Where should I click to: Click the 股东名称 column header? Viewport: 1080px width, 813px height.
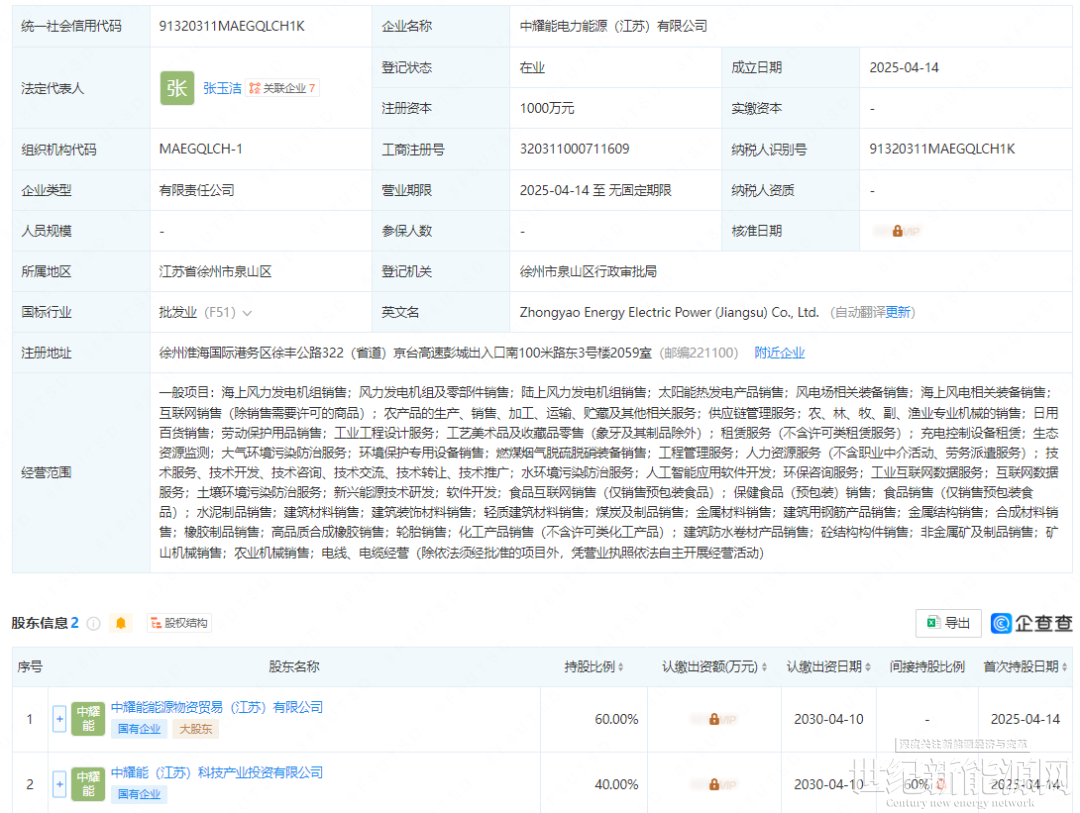294,667
